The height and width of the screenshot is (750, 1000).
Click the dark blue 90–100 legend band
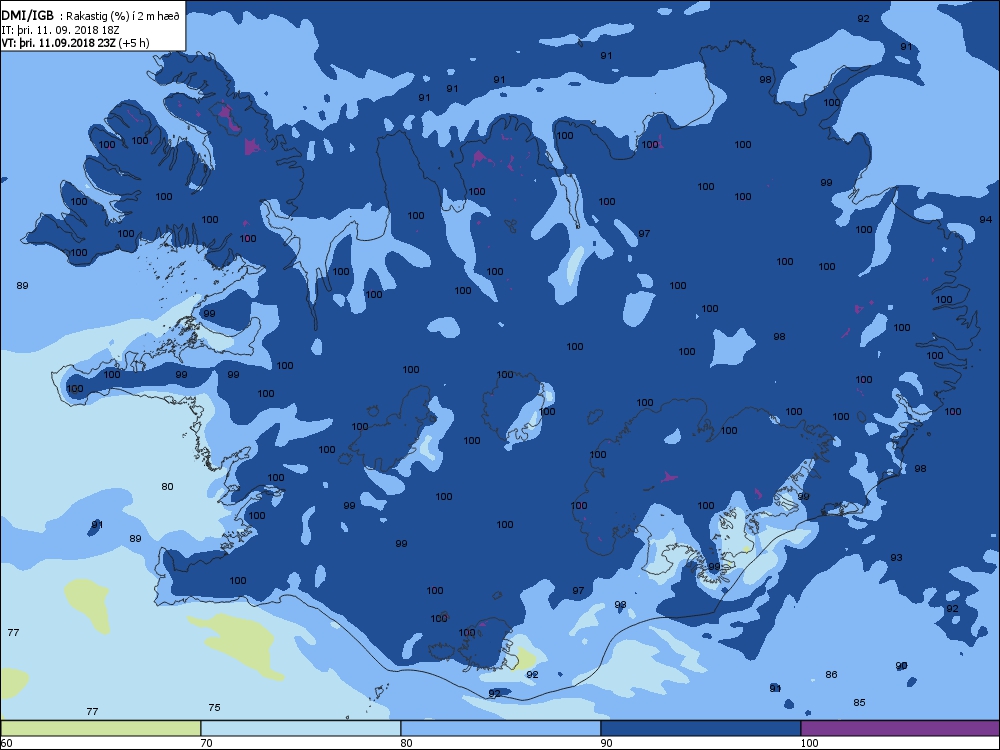tap(700, 728)
